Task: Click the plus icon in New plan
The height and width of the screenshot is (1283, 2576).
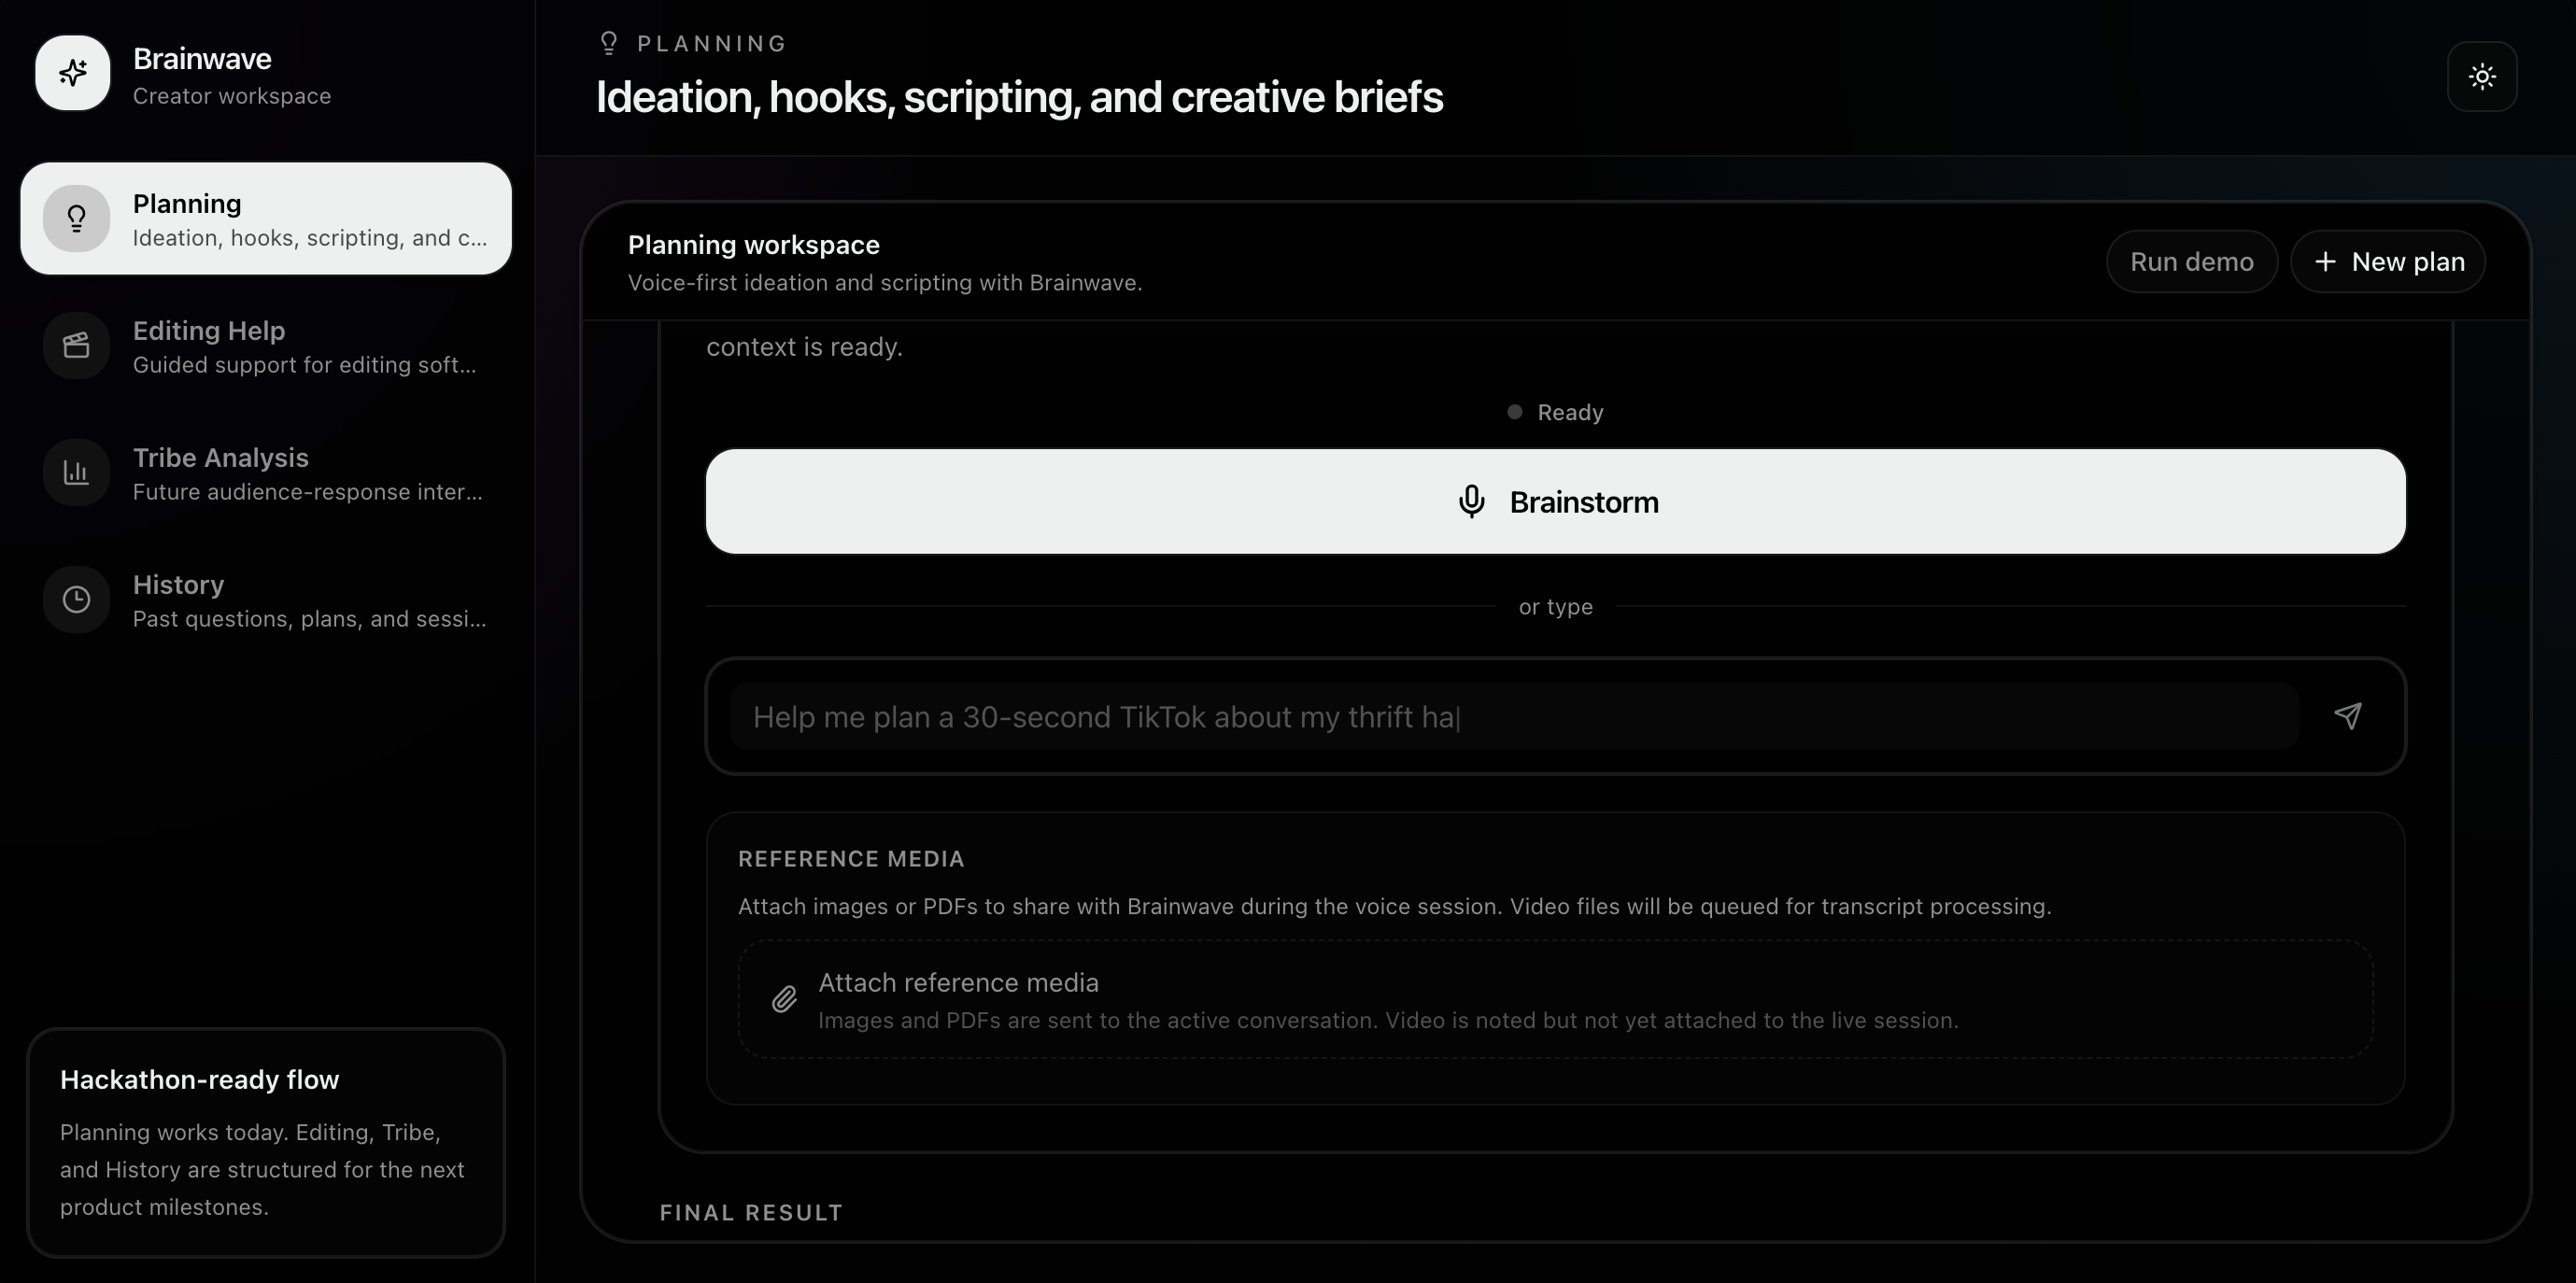Action: pyautogui.click(x=2325, y=262)
